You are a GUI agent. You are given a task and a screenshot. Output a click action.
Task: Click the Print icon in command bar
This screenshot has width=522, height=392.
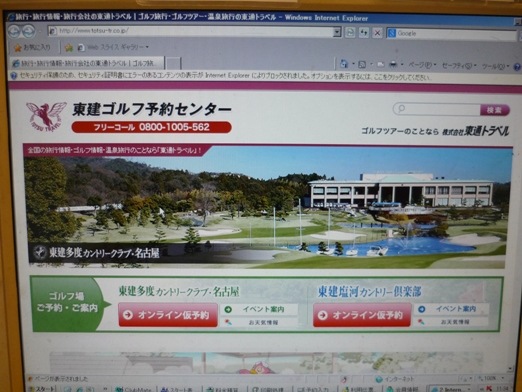393,65
